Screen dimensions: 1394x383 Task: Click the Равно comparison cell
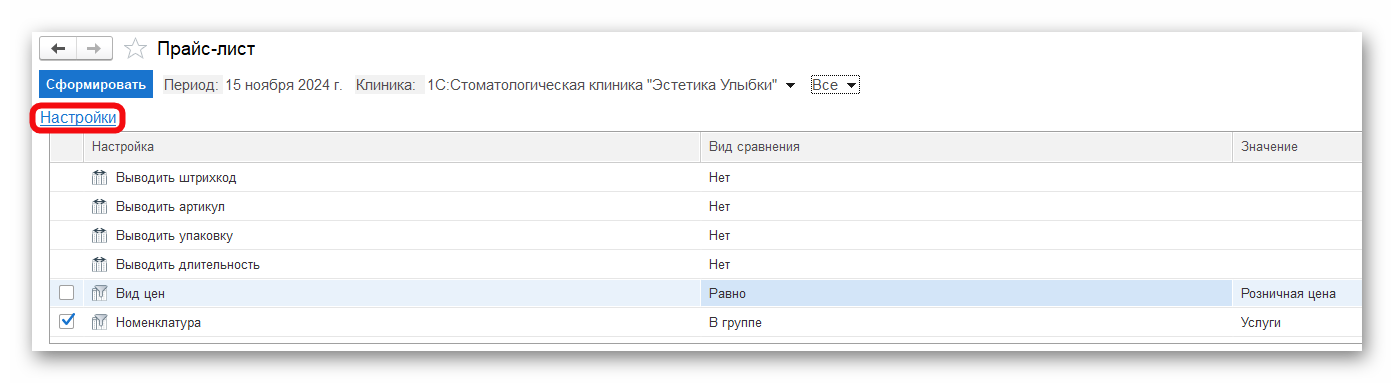(966, 294)
